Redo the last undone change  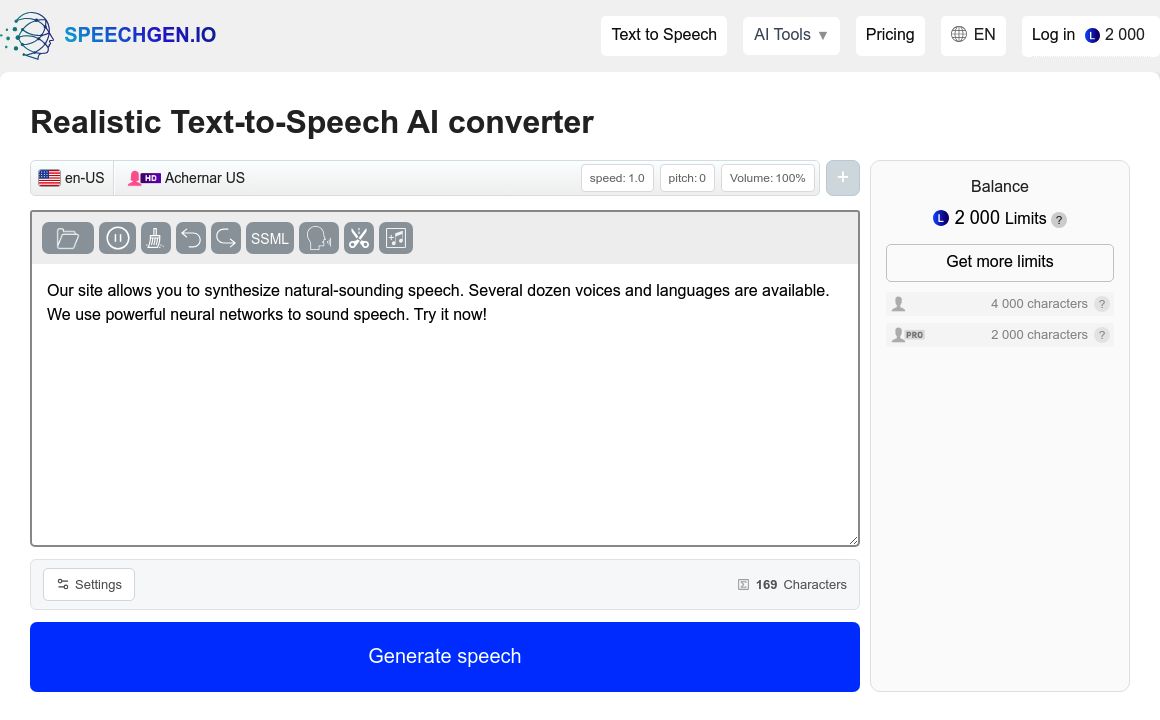(225, 238)
